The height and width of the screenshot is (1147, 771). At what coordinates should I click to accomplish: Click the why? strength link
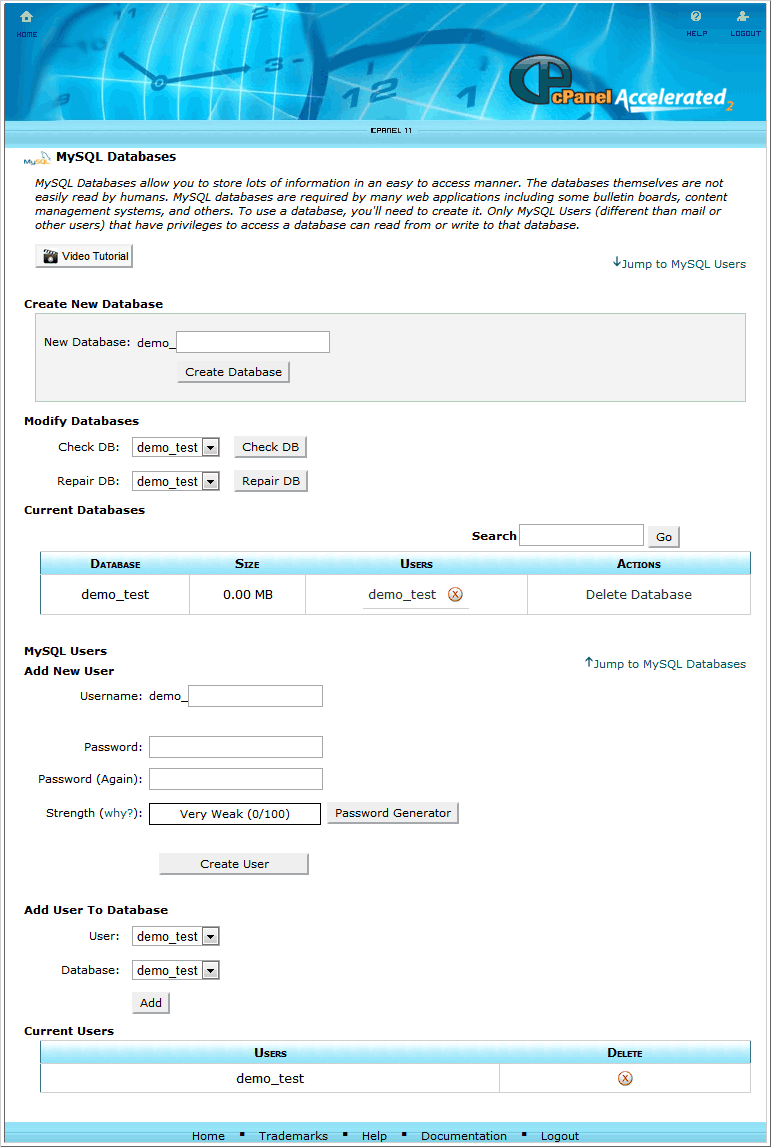pos(119,813)
